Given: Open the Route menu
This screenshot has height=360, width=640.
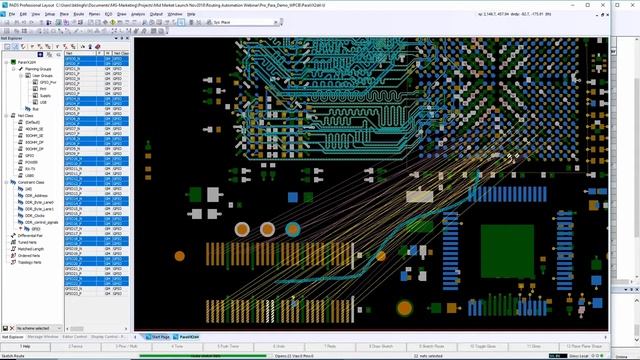Looking at the screenshot, I should [78, 14].
